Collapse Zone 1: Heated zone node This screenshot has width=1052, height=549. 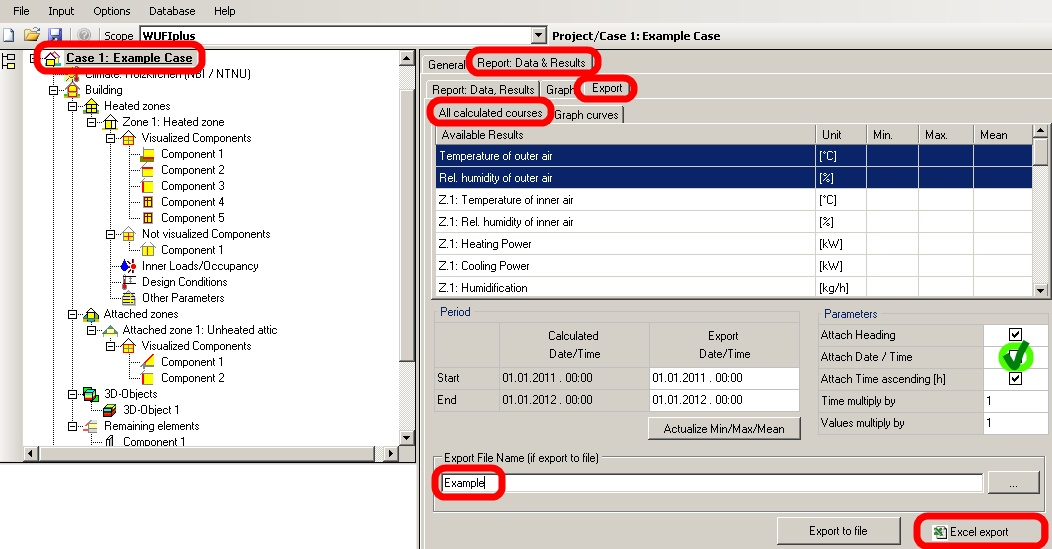pos(91,122)
